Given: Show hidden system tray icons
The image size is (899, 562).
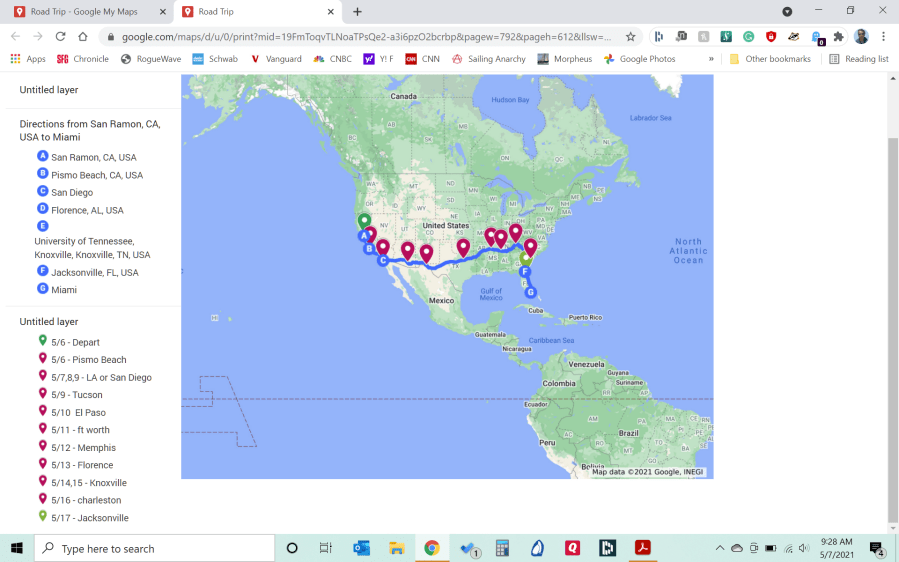Looking at the screenshot, I should point(719,548).
